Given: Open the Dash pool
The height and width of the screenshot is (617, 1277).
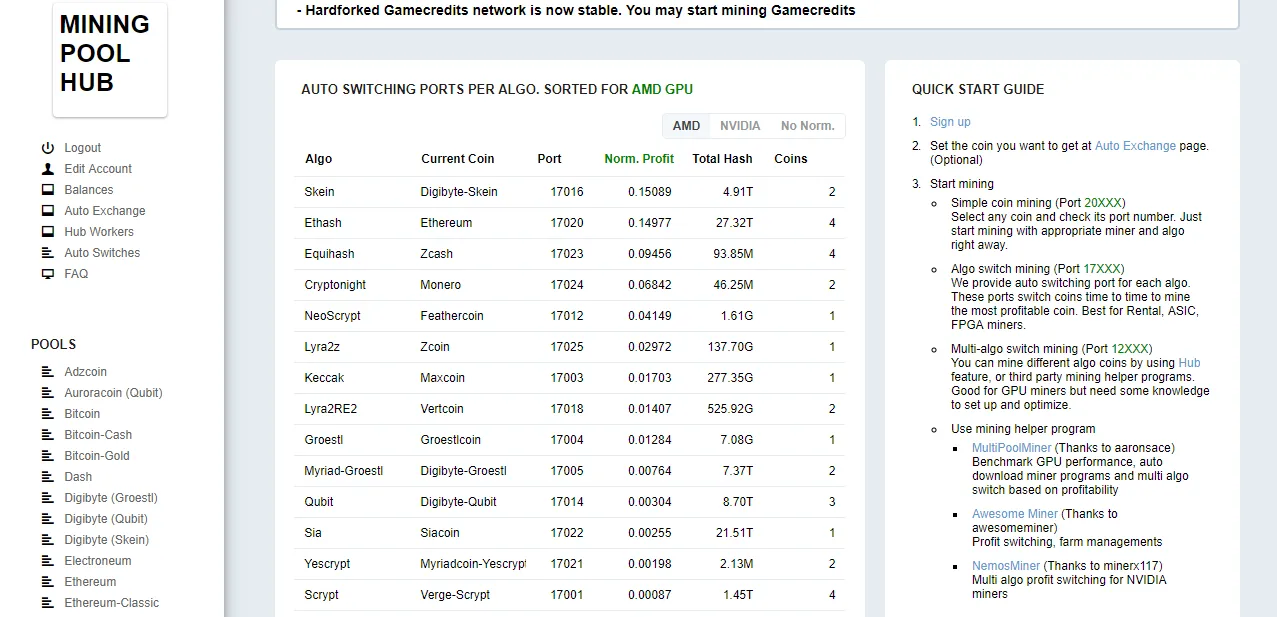Looking at the screenshot, I should [78, 477].
